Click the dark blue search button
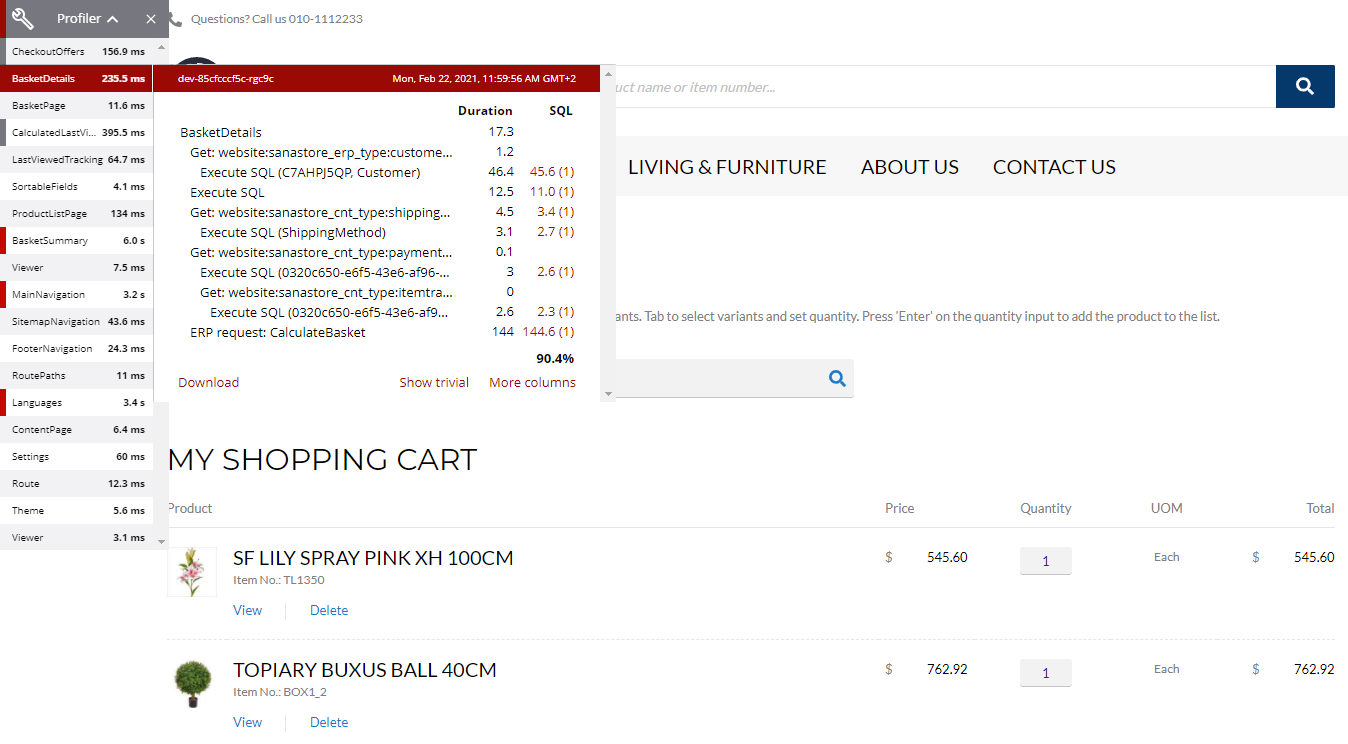This screenshot has width=1348, height=744. tap(1305, 86)
